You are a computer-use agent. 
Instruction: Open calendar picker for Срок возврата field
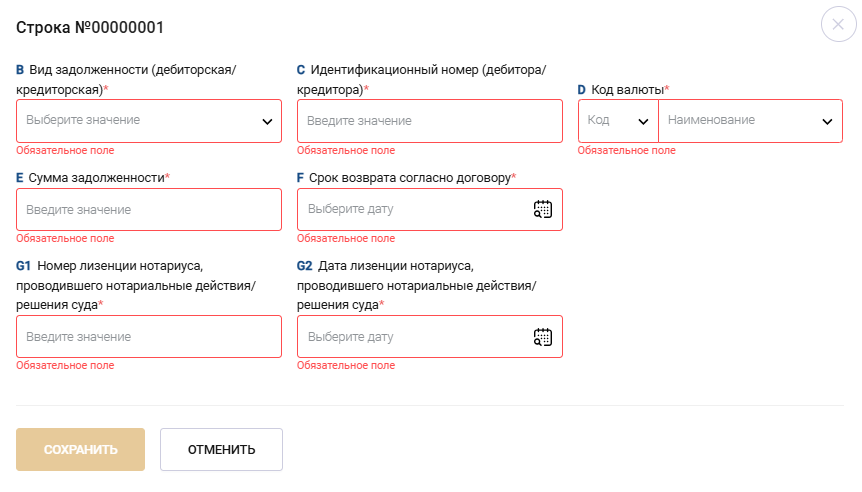point(542,209)
